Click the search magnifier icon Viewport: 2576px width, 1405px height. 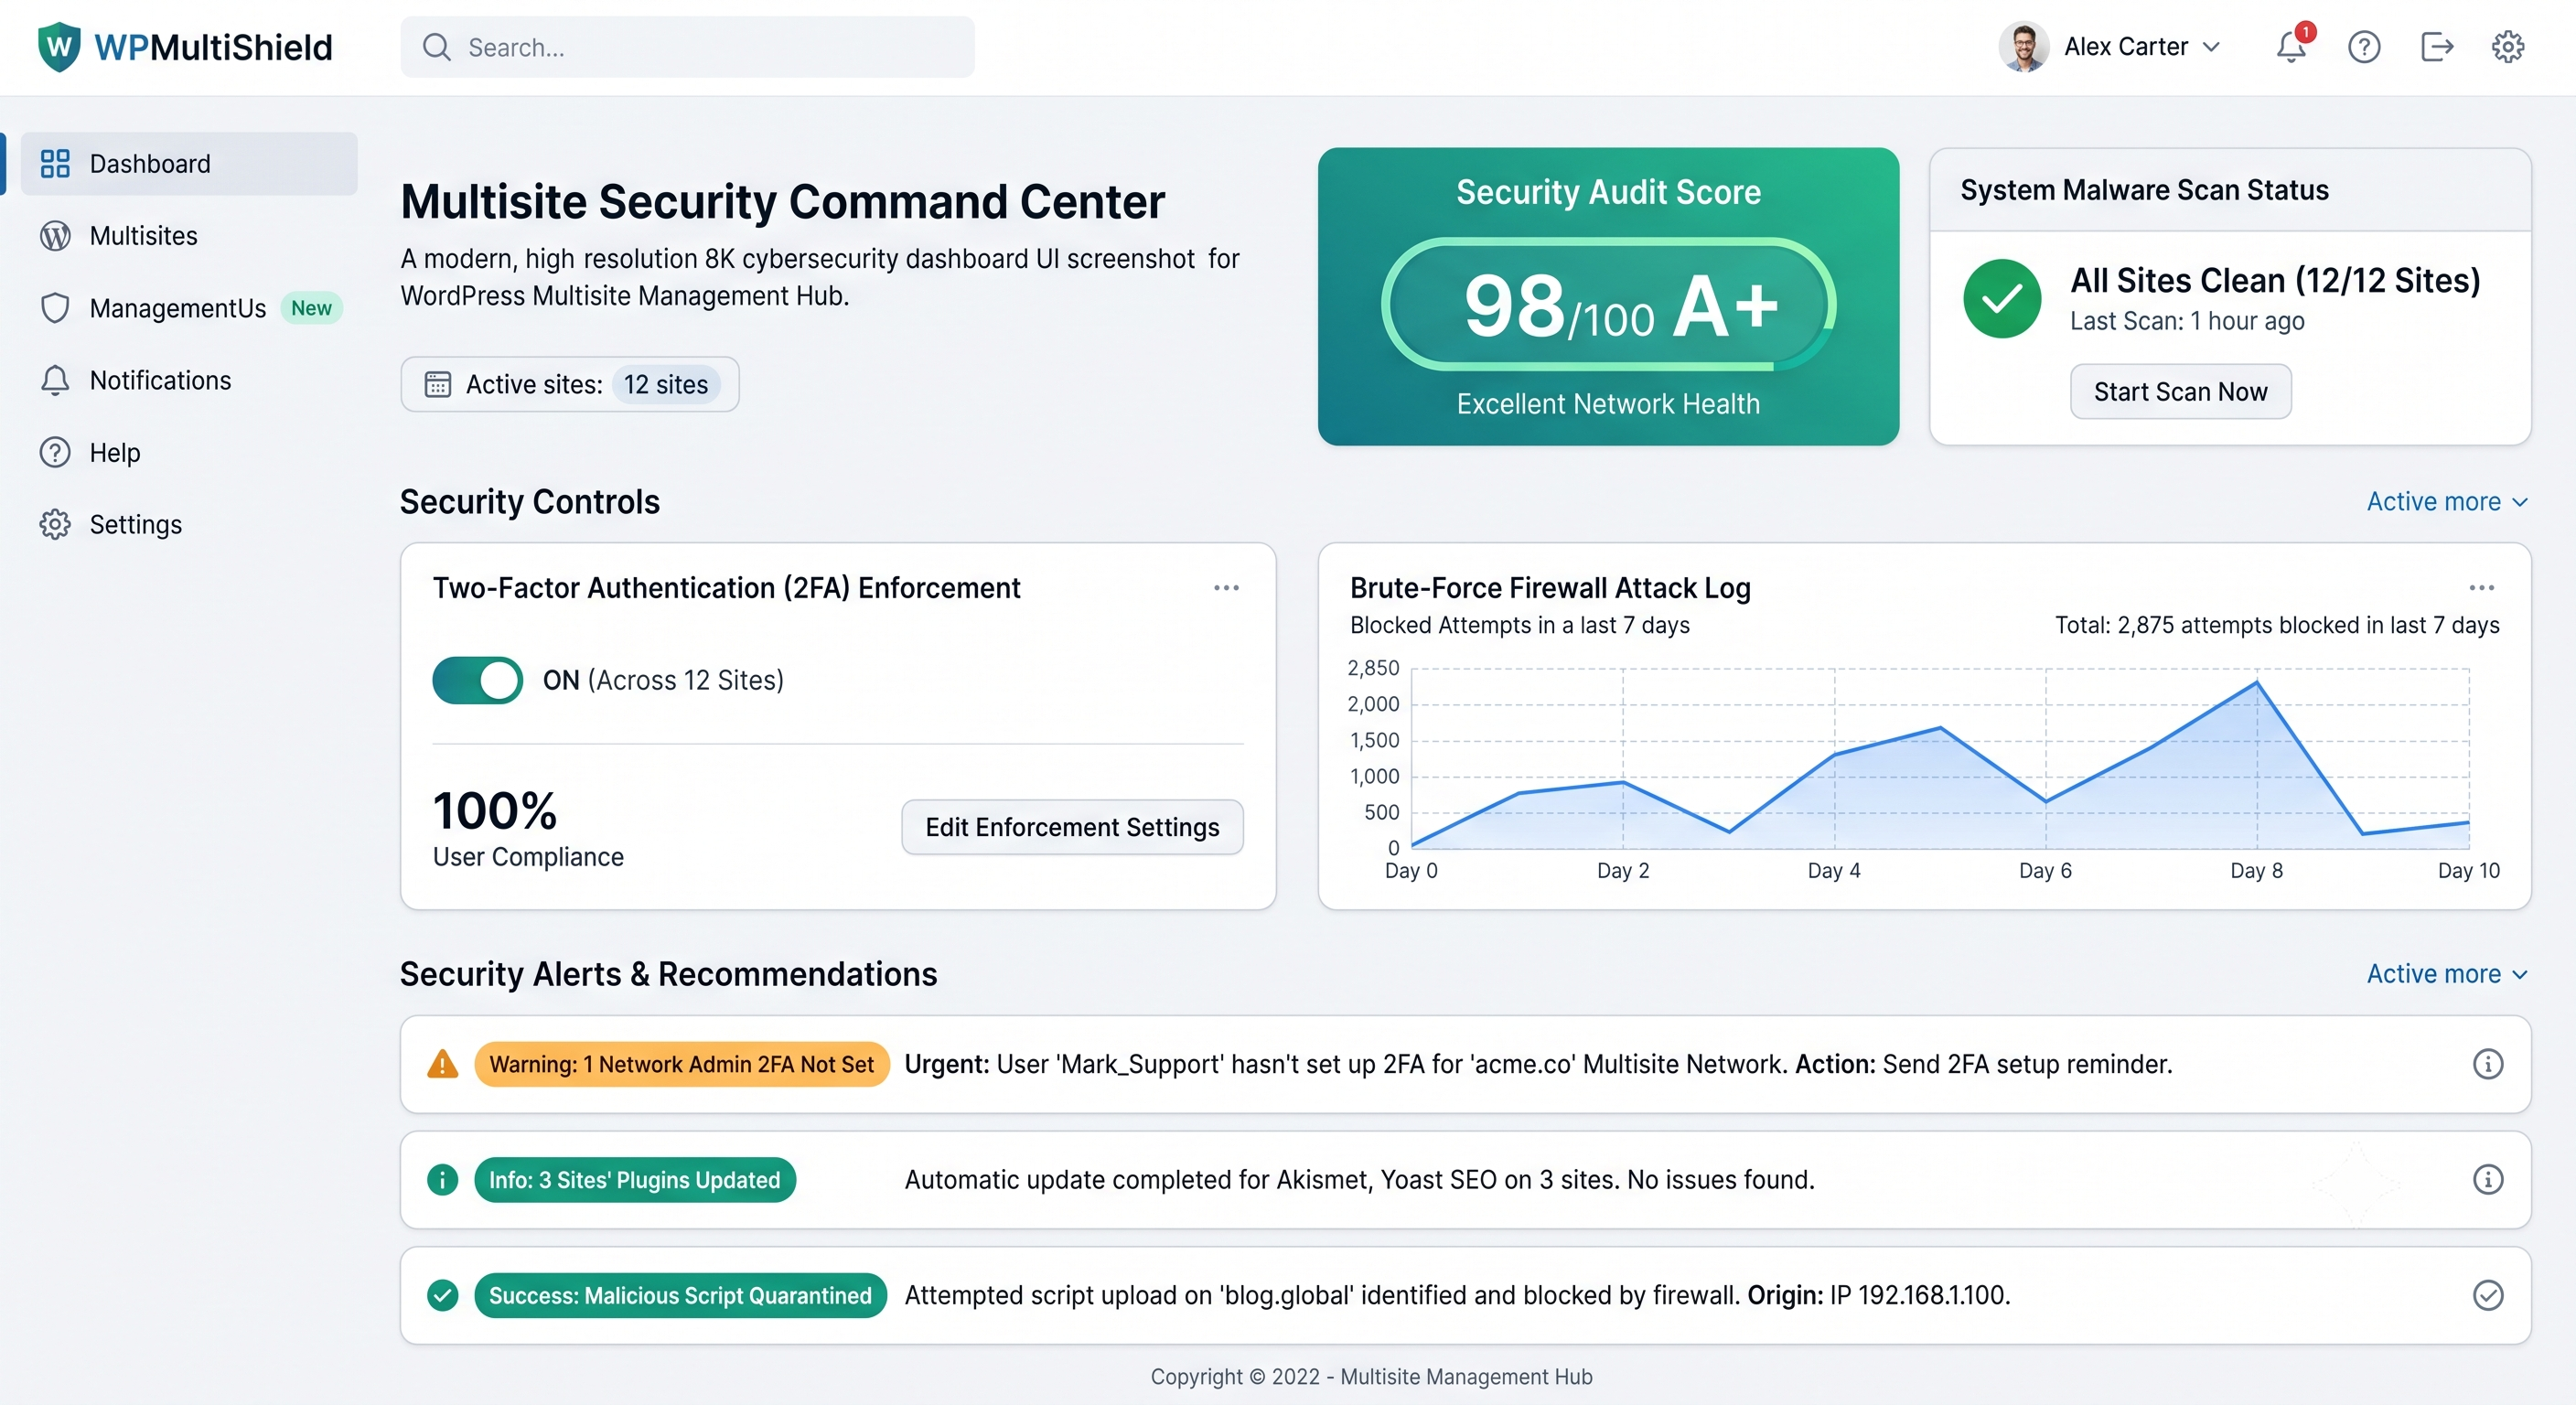[436, 47]
